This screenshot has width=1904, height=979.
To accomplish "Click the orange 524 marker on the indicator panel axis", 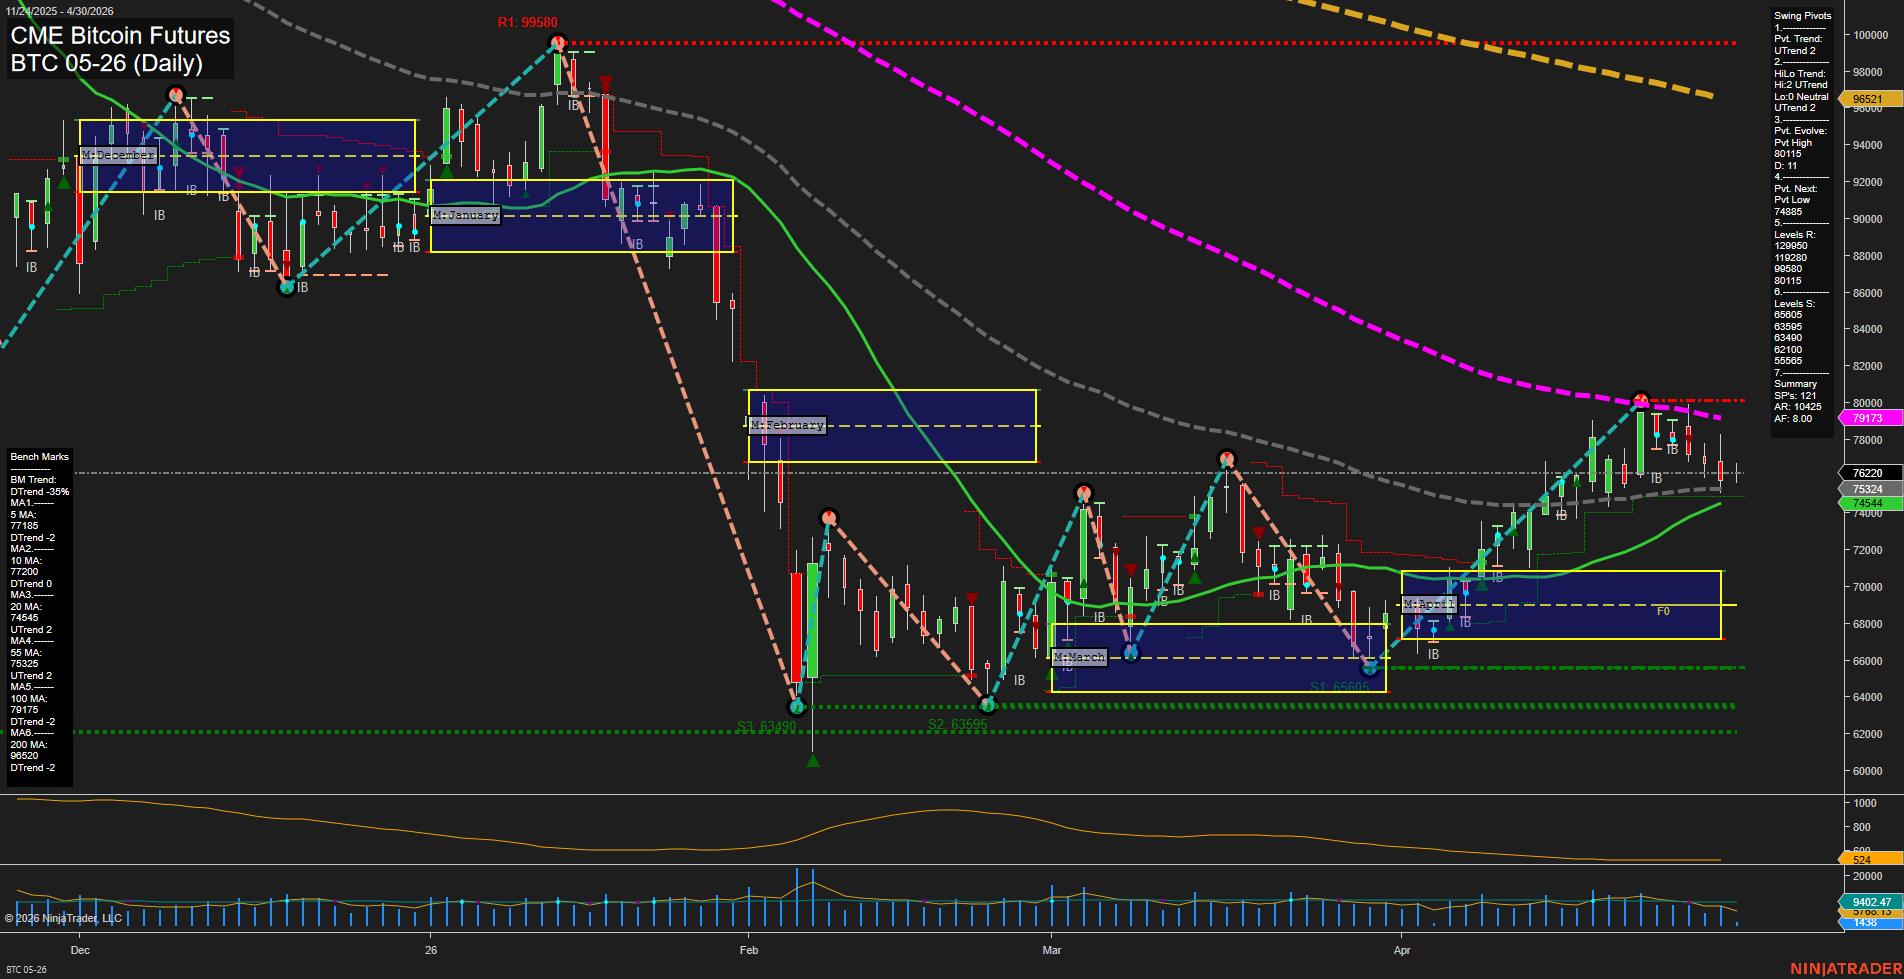I will (x=1866, y=858).
